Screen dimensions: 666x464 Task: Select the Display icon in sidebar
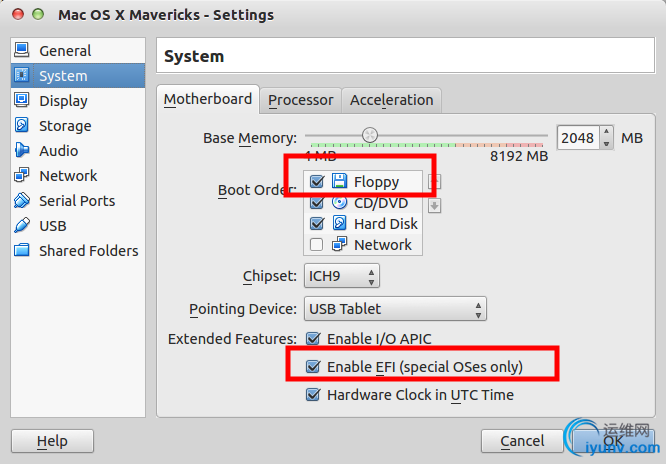21,101
